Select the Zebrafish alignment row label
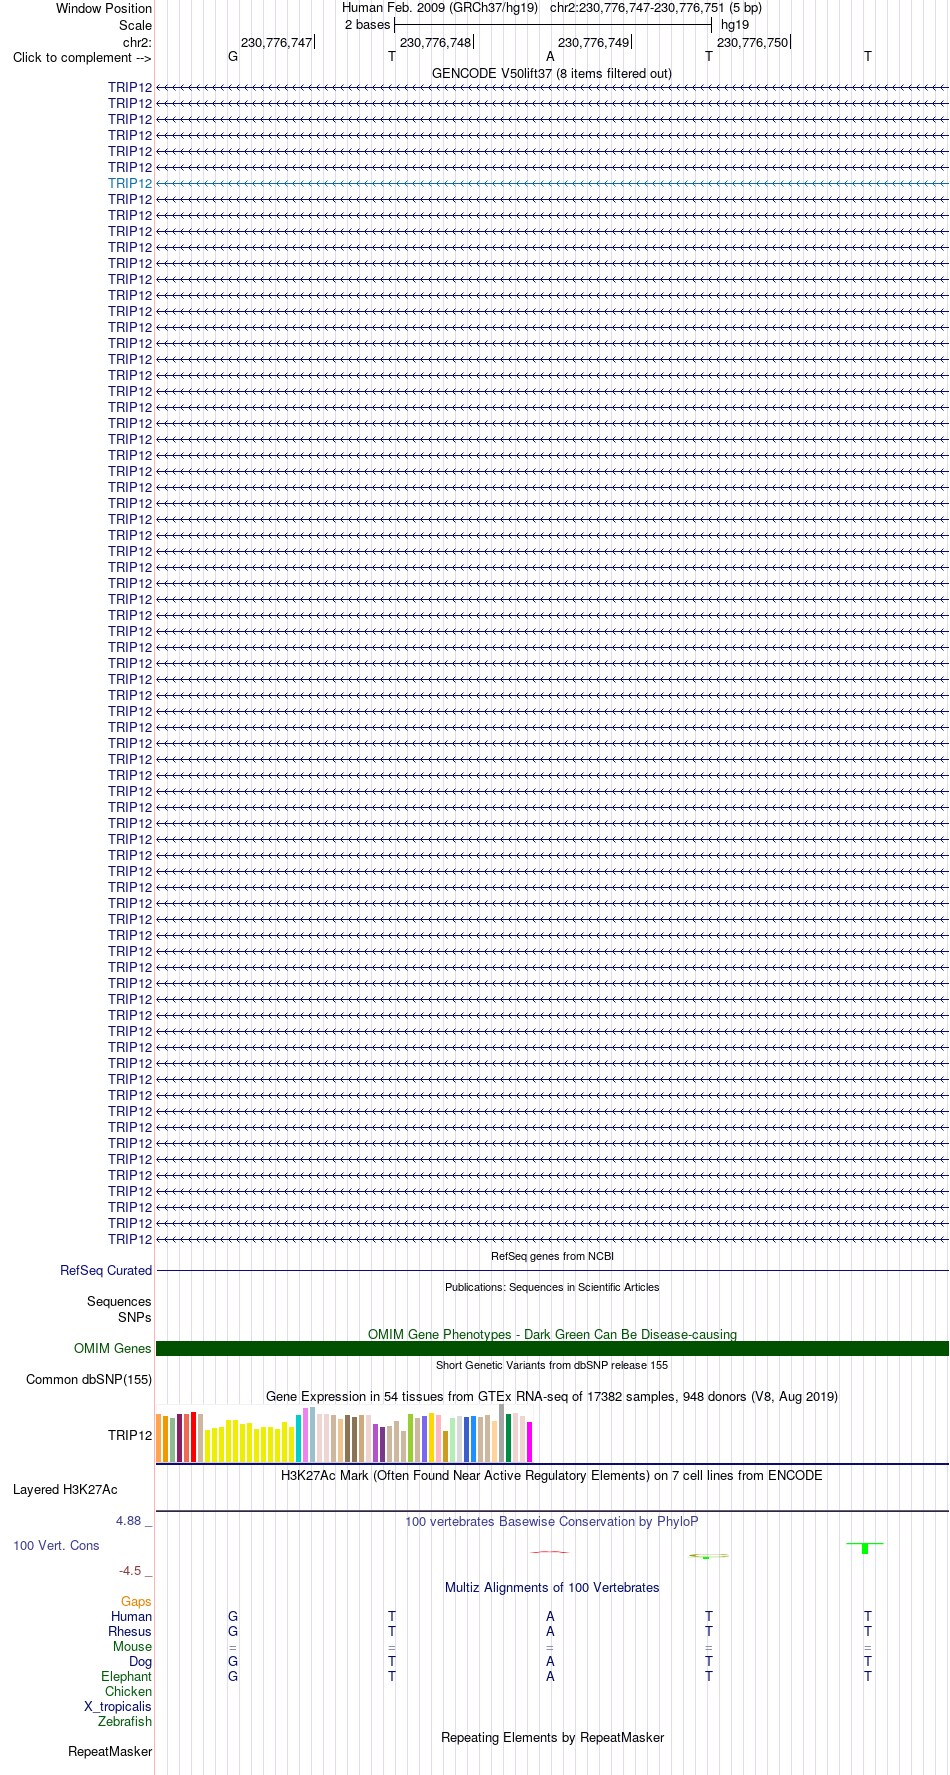The height and width of the screenshot is (1775, 950). 125,1722
